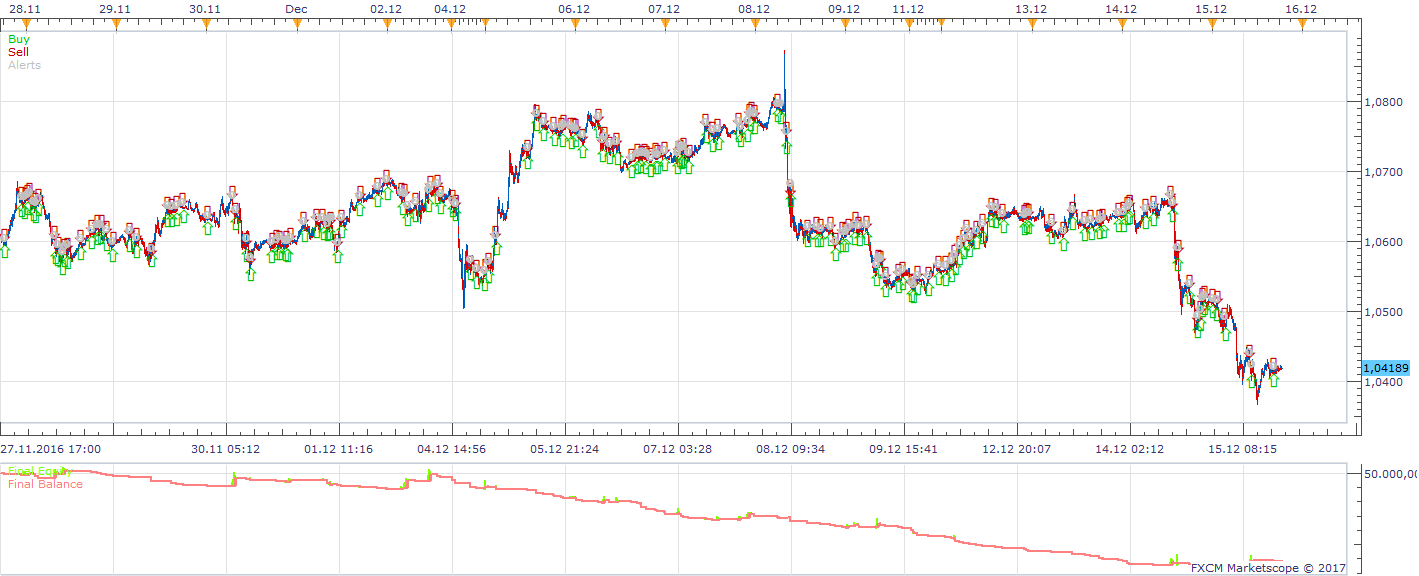Click the 1,0500 price axis label
The image size is (1419, 576).
click(x=1382, y=312)
